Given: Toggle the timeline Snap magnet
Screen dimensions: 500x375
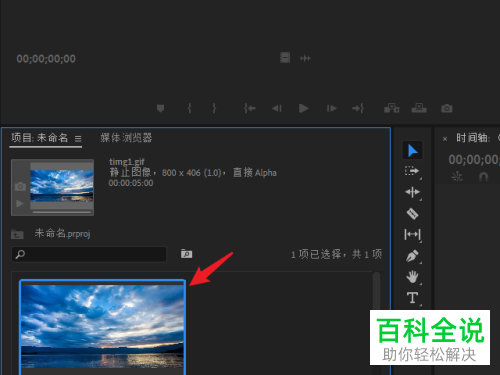Looking at the screenshot, I should pyautogui.click(x=483, y=176).
